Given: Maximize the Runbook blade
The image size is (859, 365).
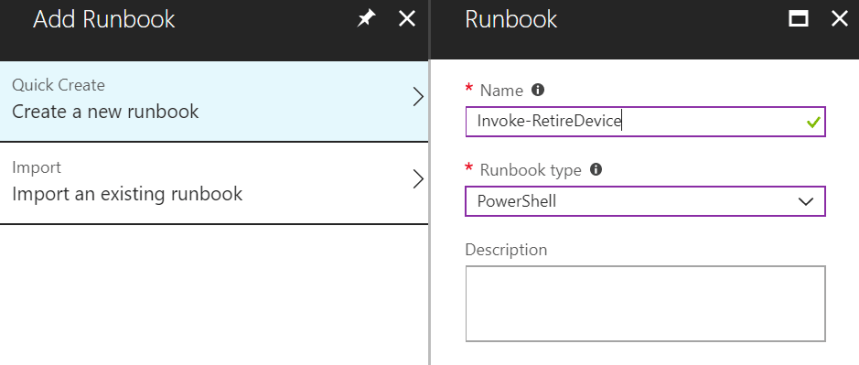Looking at the screenshot, I should click(798, 19).
